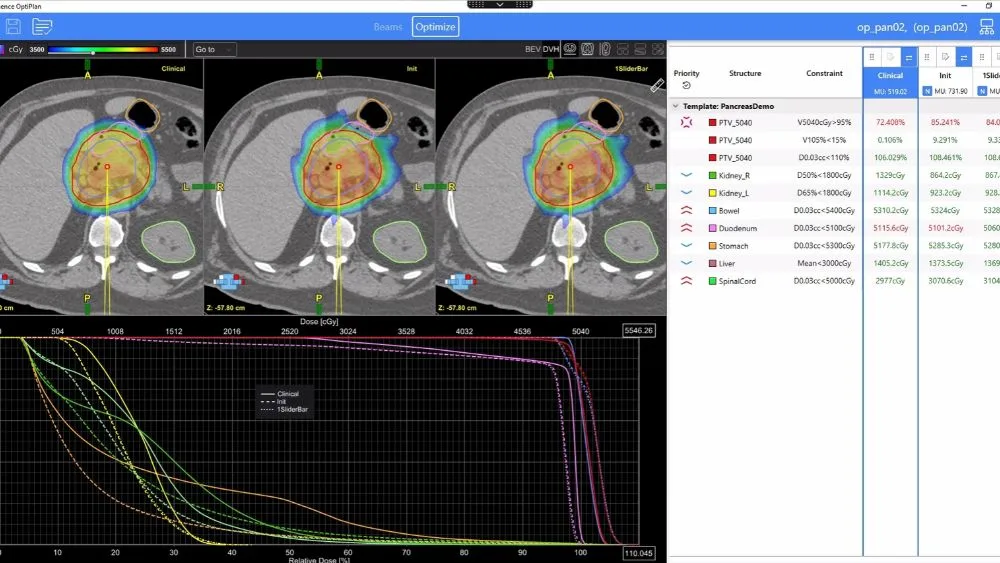Collapse the Template: PancreasDemo group

coord(675,106)
